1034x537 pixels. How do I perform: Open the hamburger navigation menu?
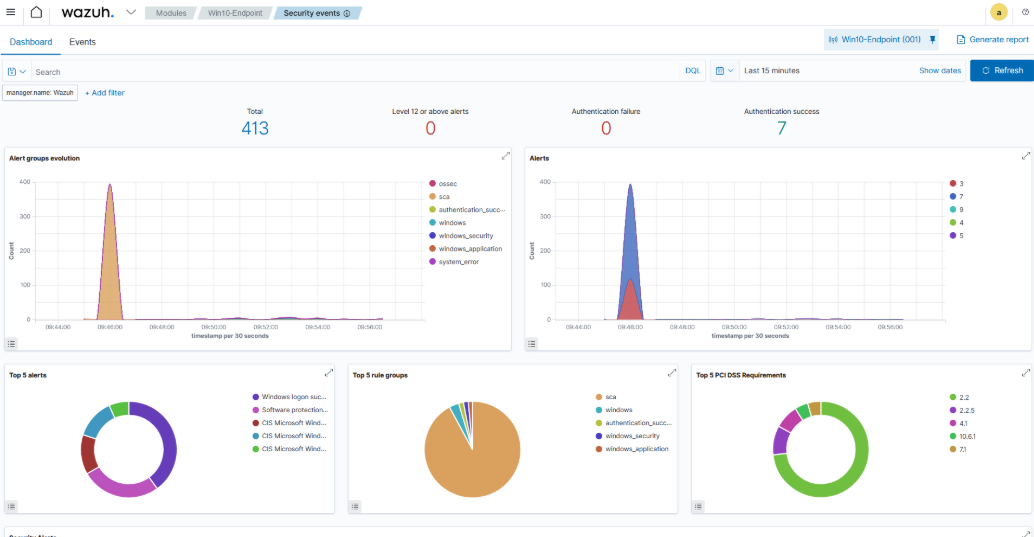tap(11, 13)
